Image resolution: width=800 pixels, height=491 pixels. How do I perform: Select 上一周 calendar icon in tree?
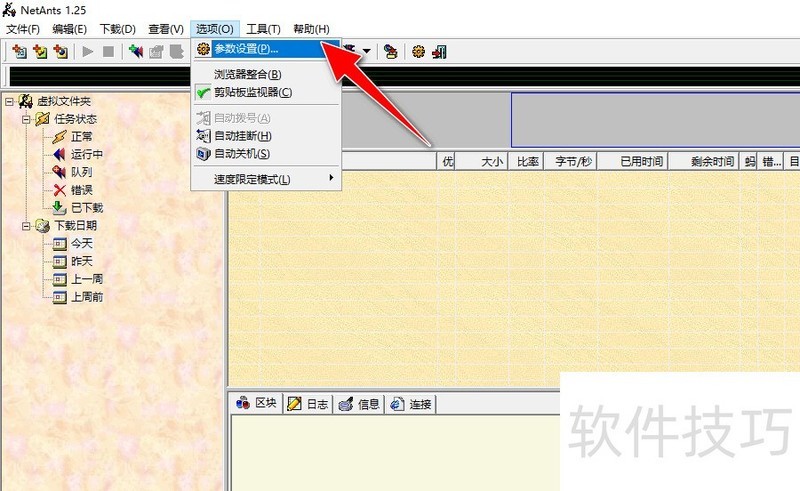coord(60,279)
